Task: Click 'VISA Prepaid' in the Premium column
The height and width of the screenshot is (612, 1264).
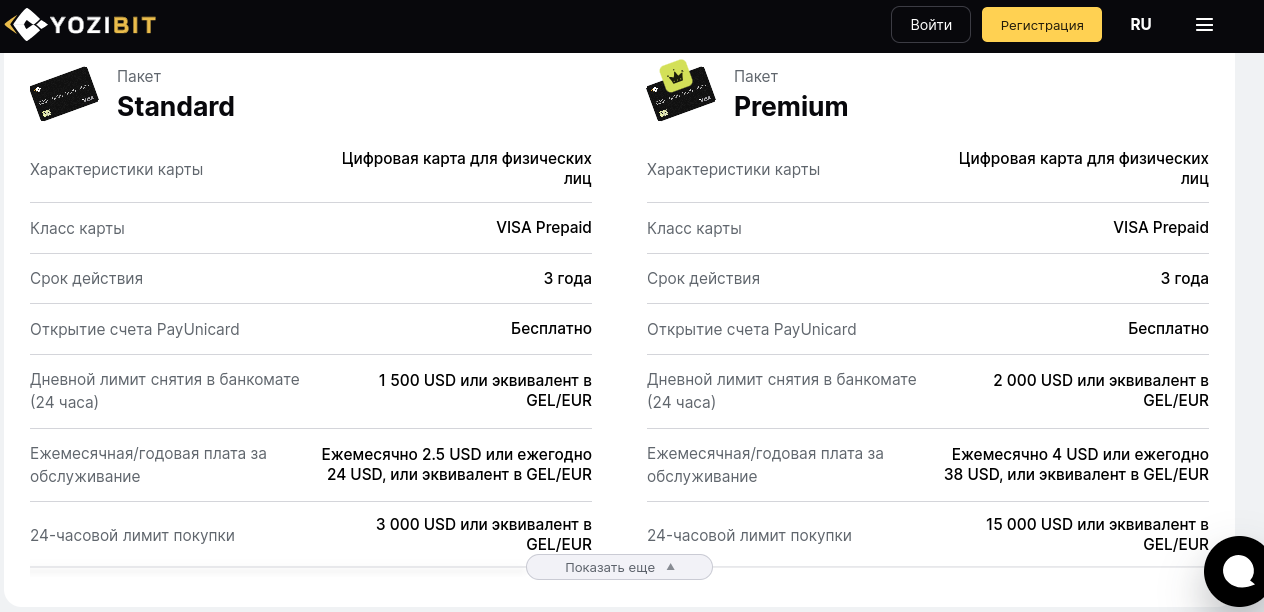Action: coord(1161,227)
